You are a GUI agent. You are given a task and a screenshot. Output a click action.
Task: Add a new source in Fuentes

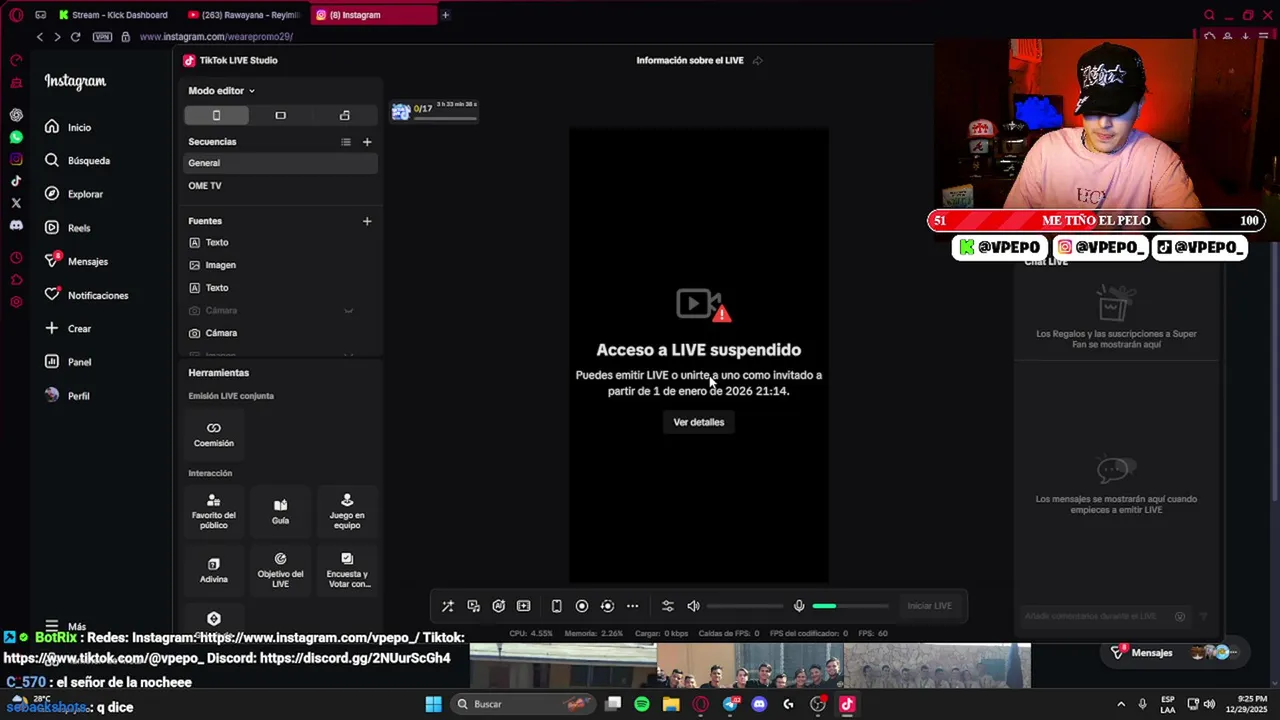(x=367, y=221)
